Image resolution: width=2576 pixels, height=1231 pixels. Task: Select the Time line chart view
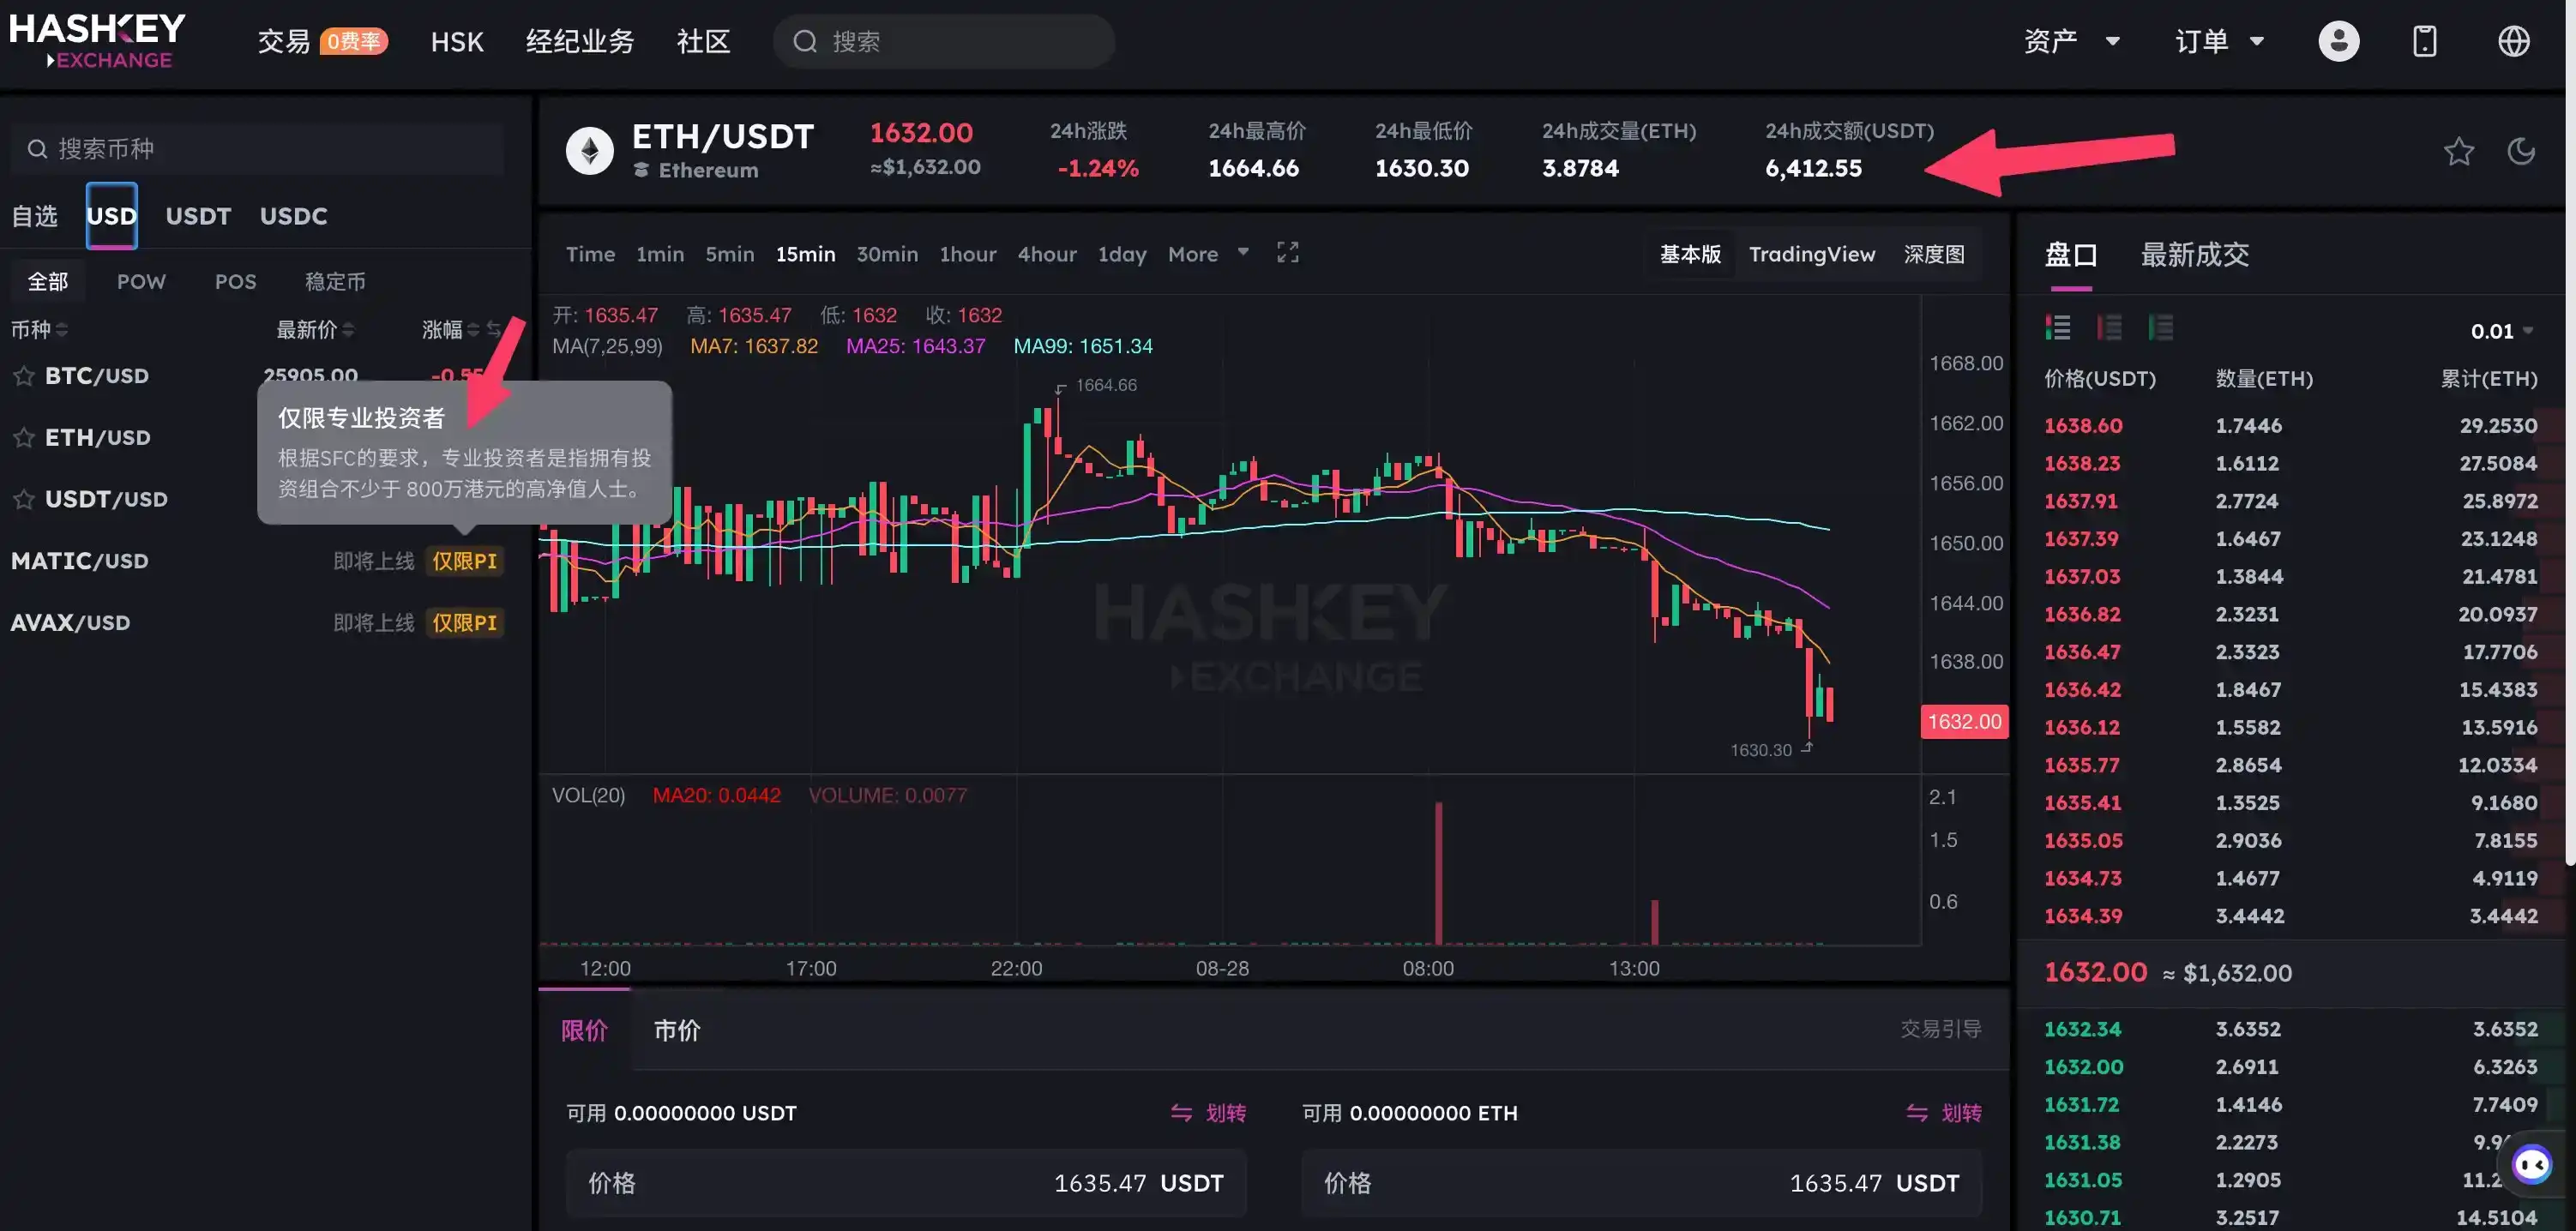tap(590, 254)
